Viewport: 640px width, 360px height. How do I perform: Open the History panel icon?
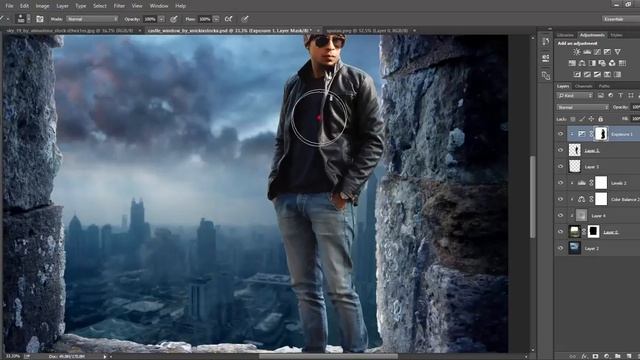(546, 41)
